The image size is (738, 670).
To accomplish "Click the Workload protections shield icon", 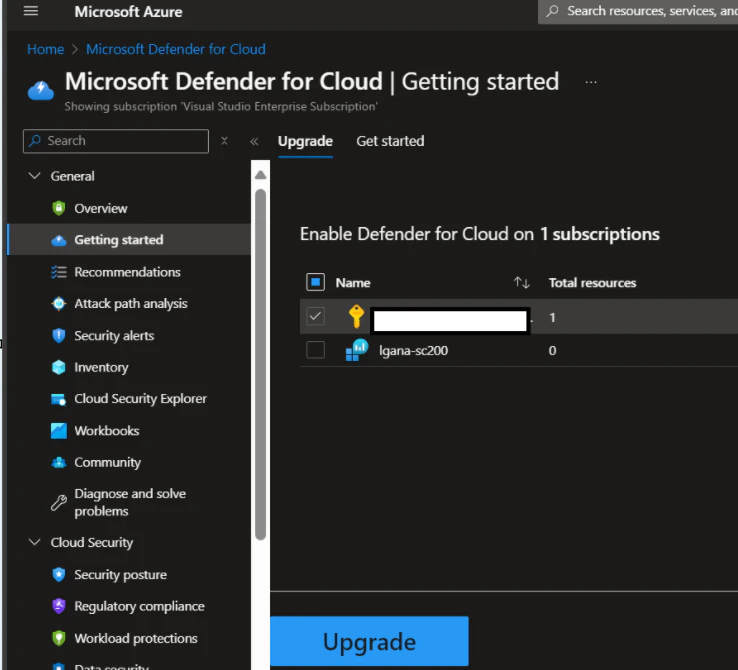I will click(58, 638).
